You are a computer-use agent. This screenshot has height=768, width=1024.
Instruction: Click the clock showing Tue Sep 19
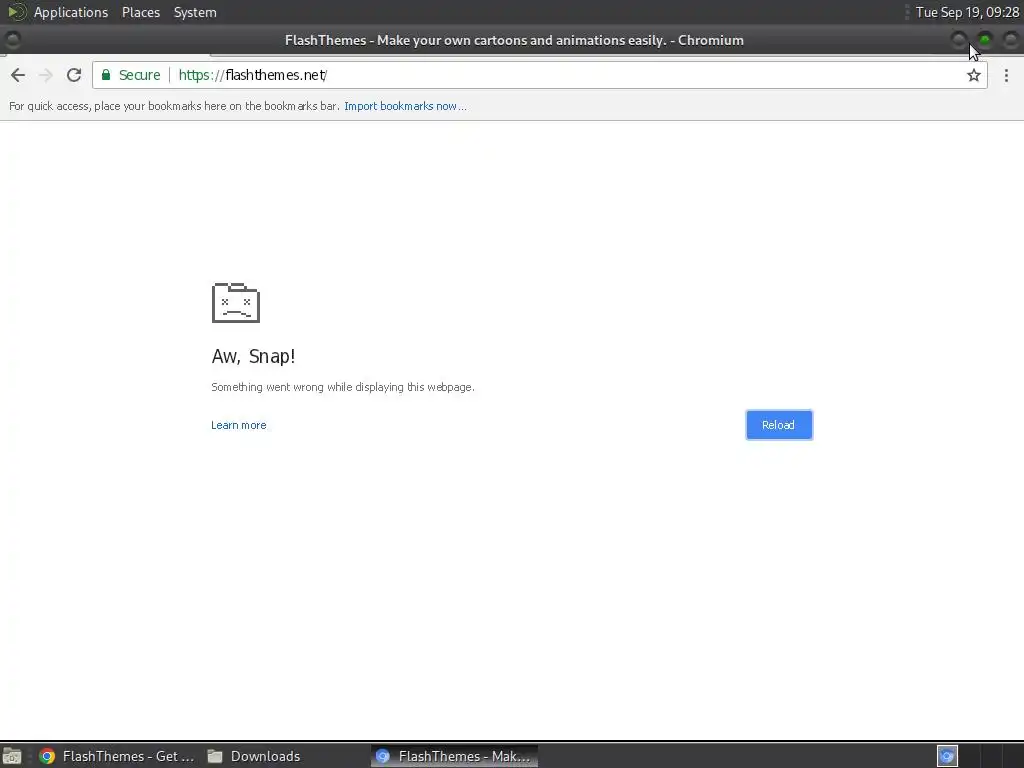point(967,12)
